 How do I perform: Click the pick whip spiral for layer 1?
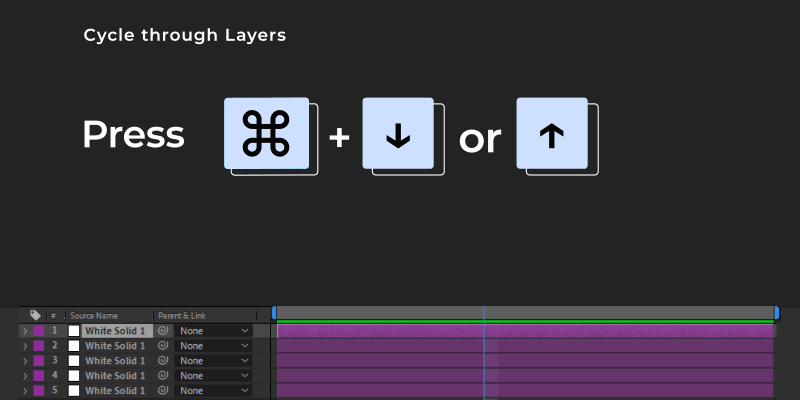click(163, 331)
